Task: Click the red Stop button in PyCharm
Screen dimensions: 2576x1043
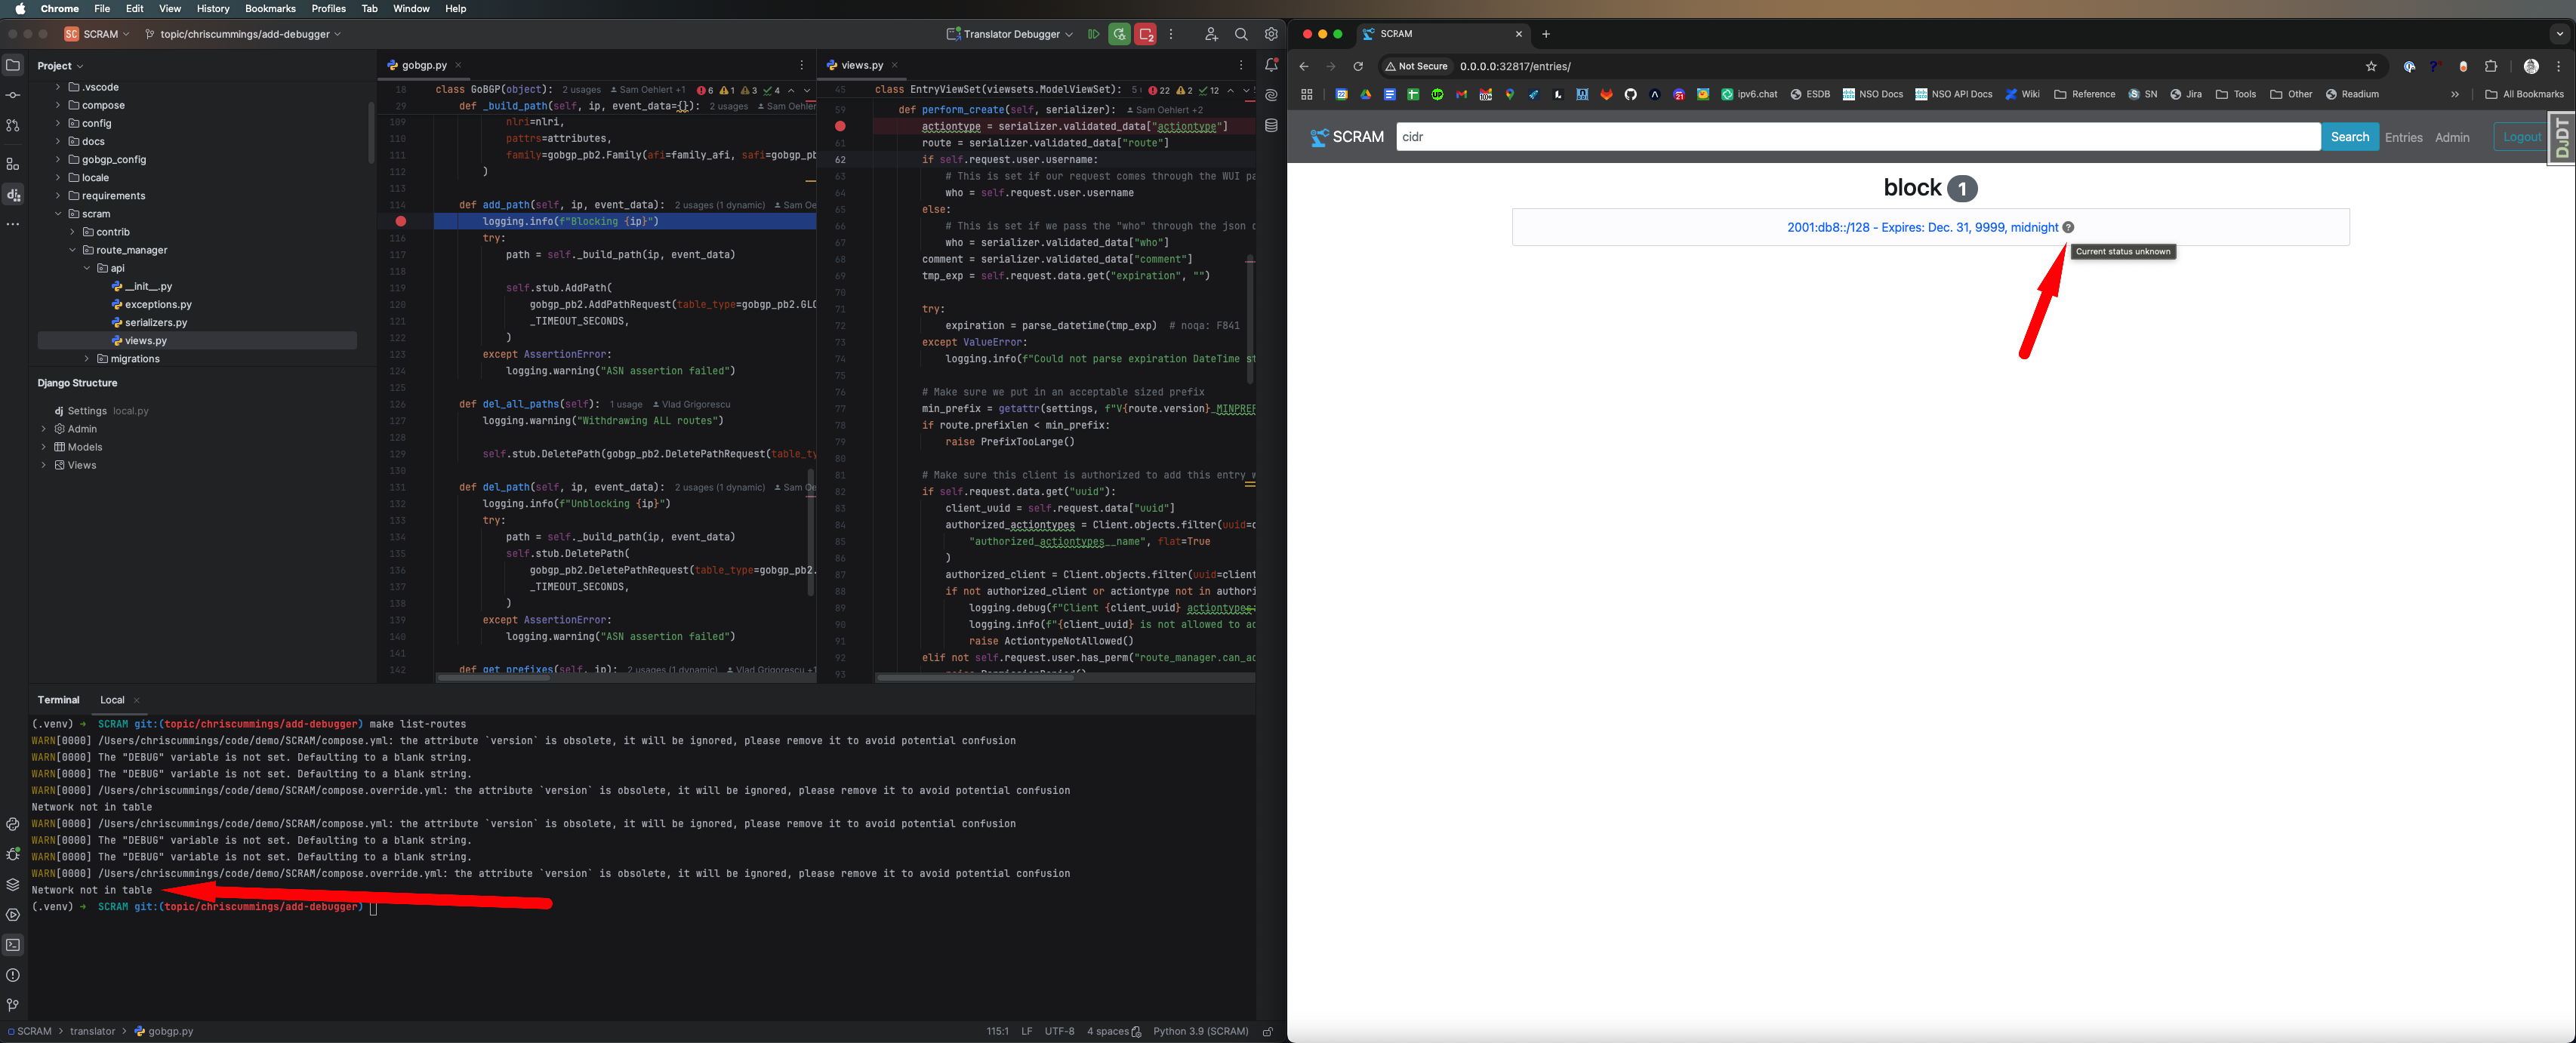Action: point(1146,34)
